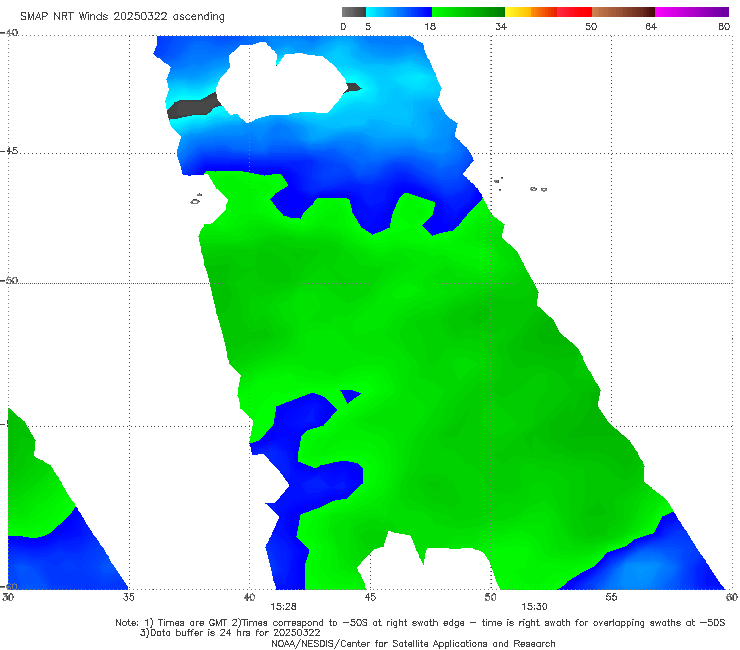Click the small island outline left of the swath
Screen dimensions: 740x650
point(196,199)
